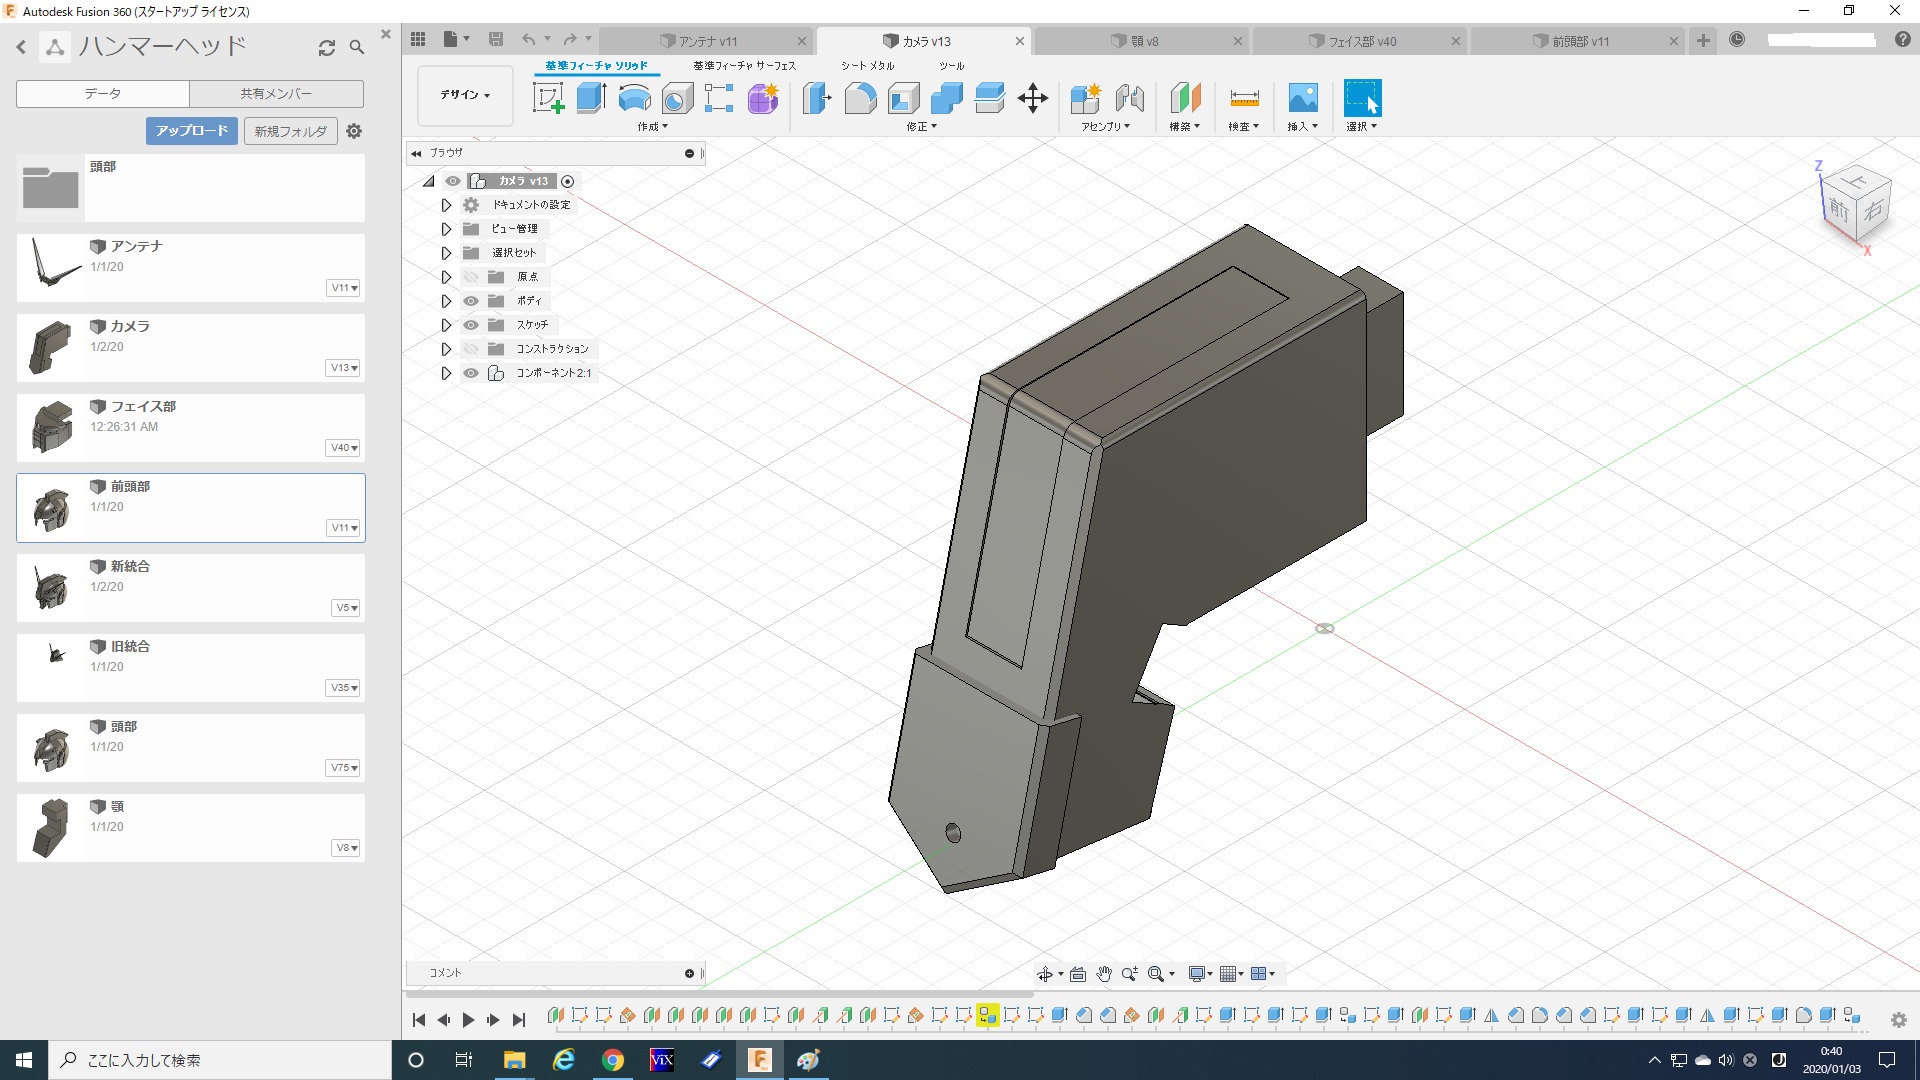Viewport: 1920px width, 1080px height.
Task: Select the Create Sketch tool icon
Action: (x=548, y=98)
